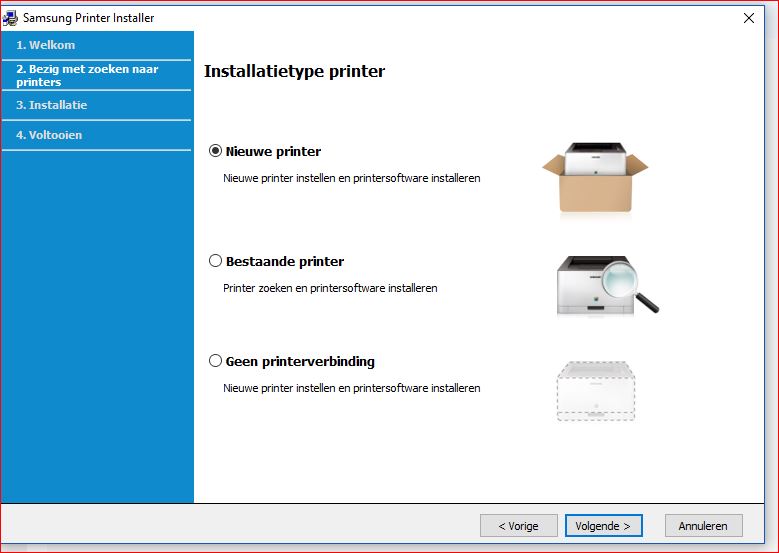Select the Nieuwe printer radio button

click(215, 151)
